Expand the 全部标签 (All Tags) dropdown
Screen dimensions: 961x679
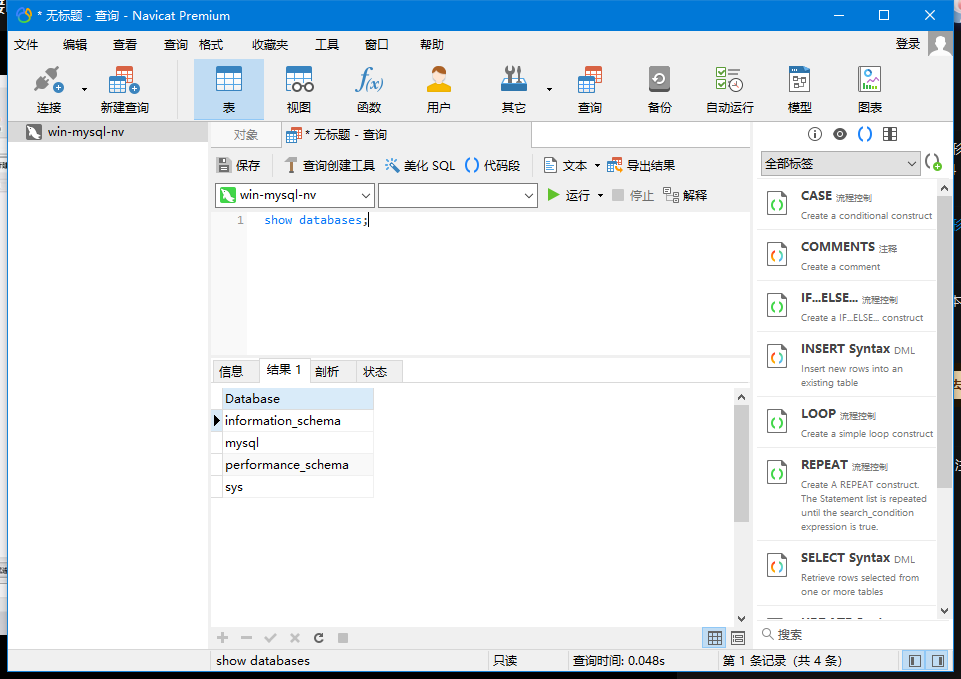[x=840, y=164]
